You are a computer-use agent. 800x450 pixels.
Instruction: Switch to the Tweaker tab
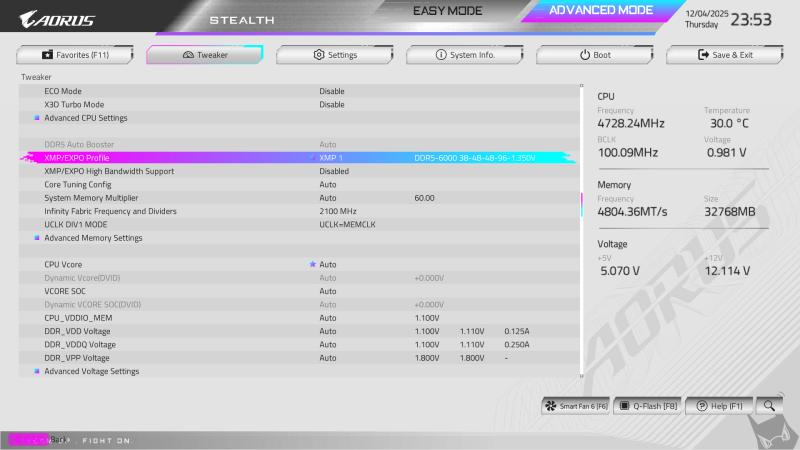tap(205, 55)
